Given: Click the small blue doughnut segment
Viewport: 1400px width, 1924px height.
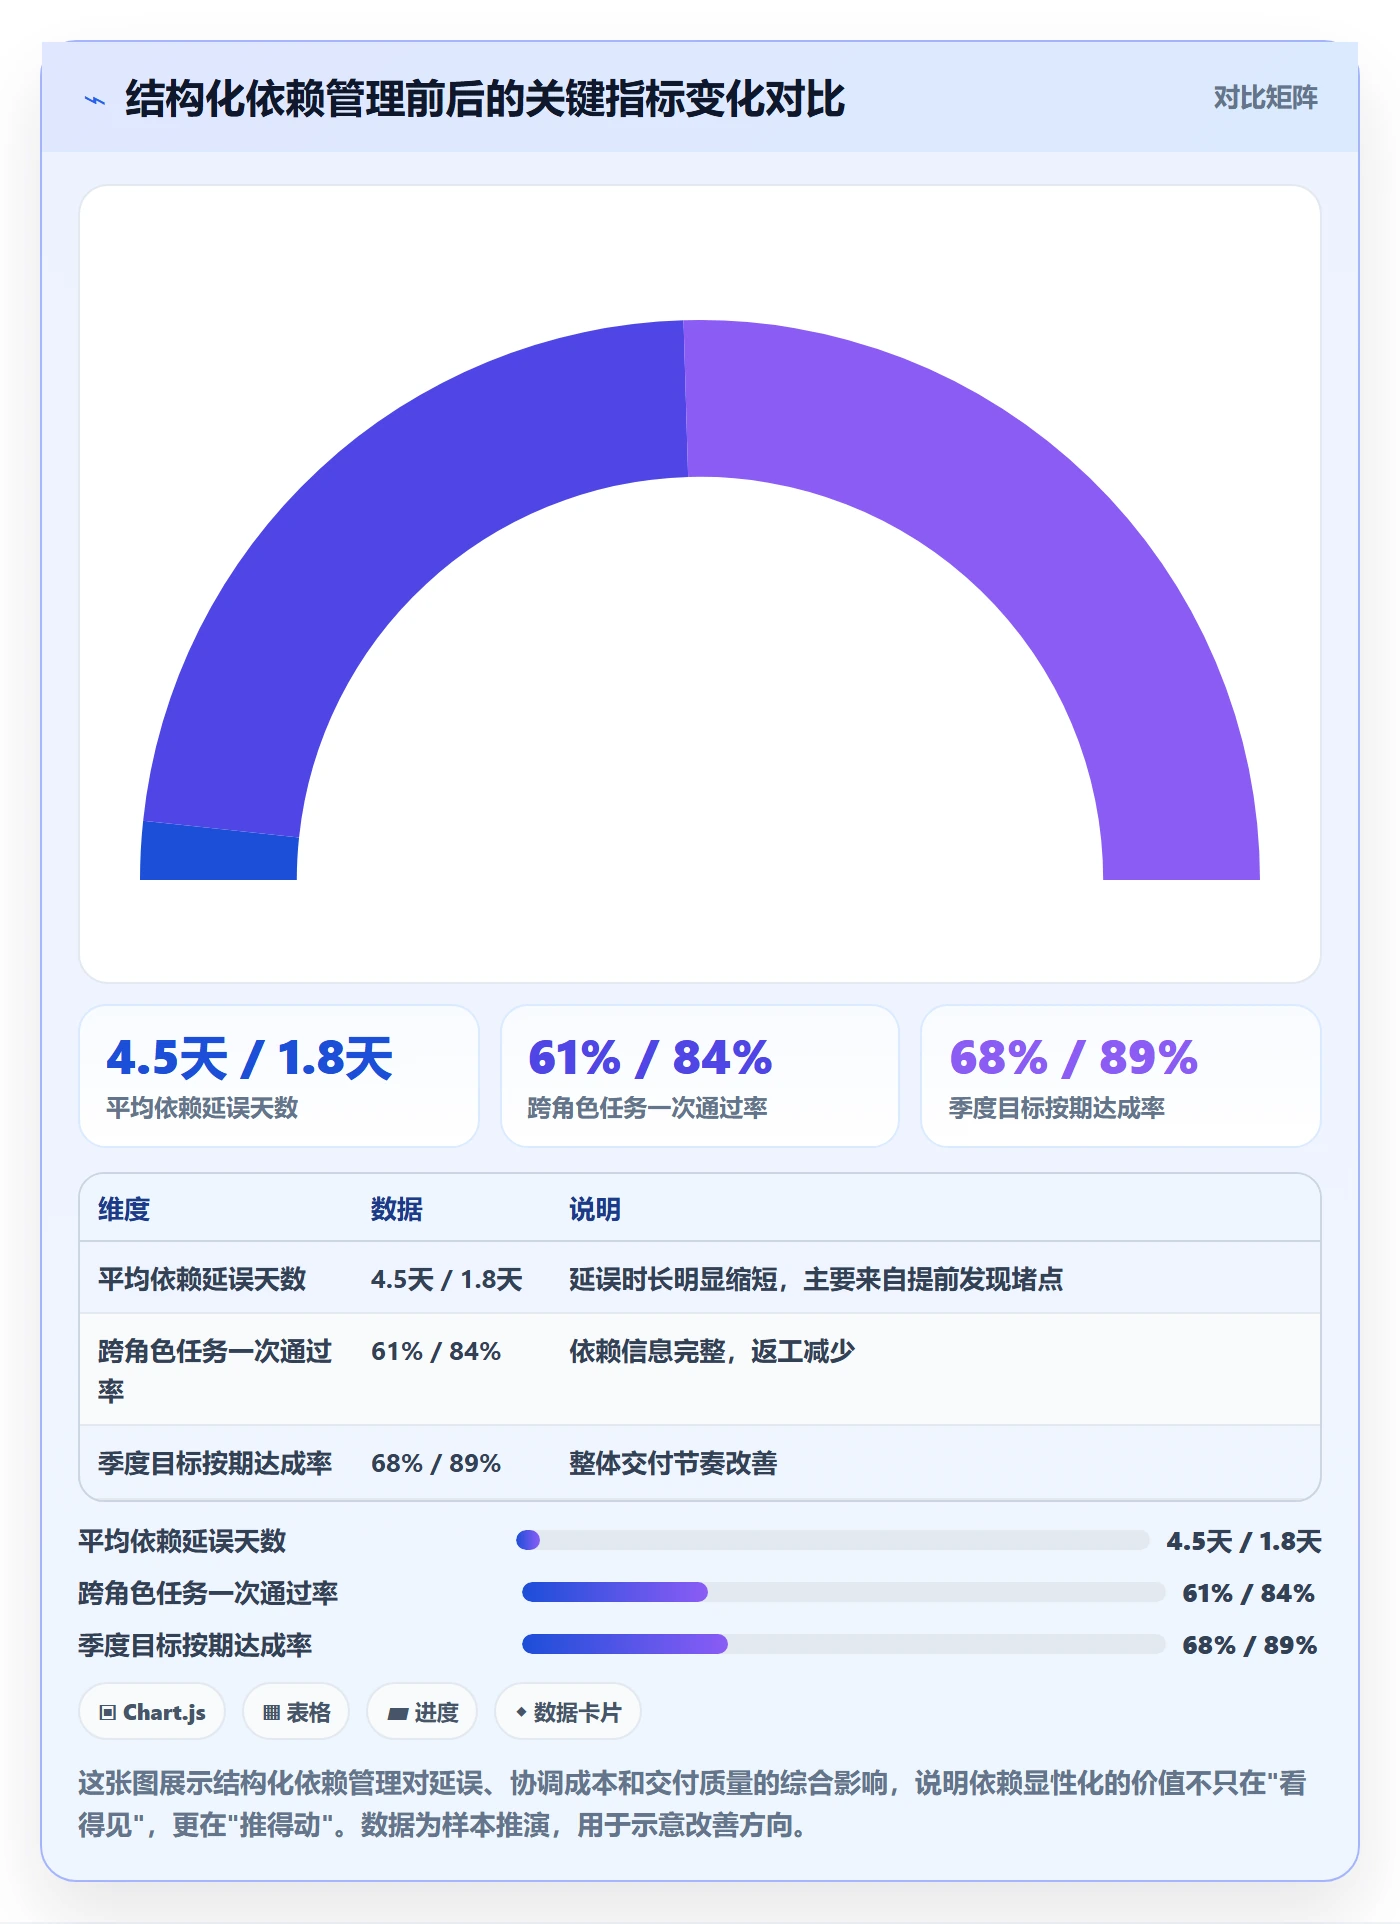Looking at the screenshot, I should point(220,853).
